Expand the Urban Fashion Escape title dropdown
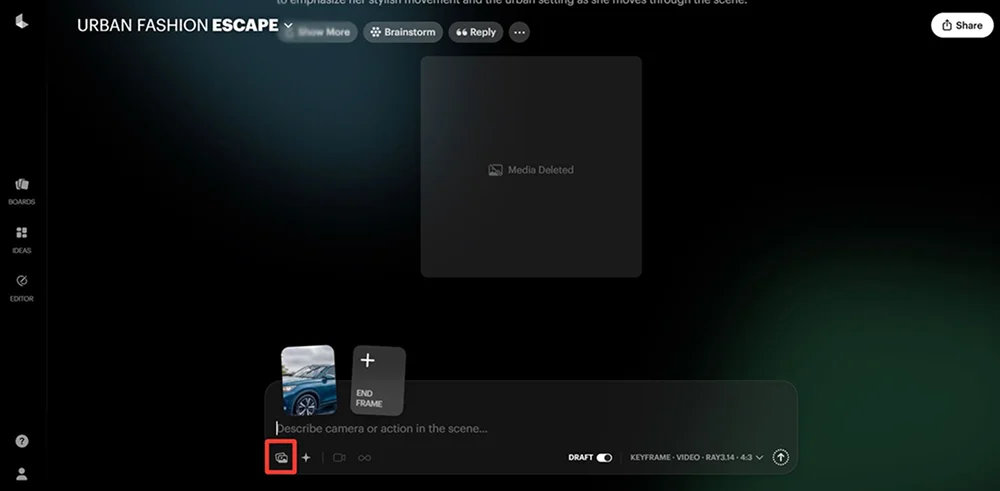Screen dimensions: 1000x491 click(288, 26)
